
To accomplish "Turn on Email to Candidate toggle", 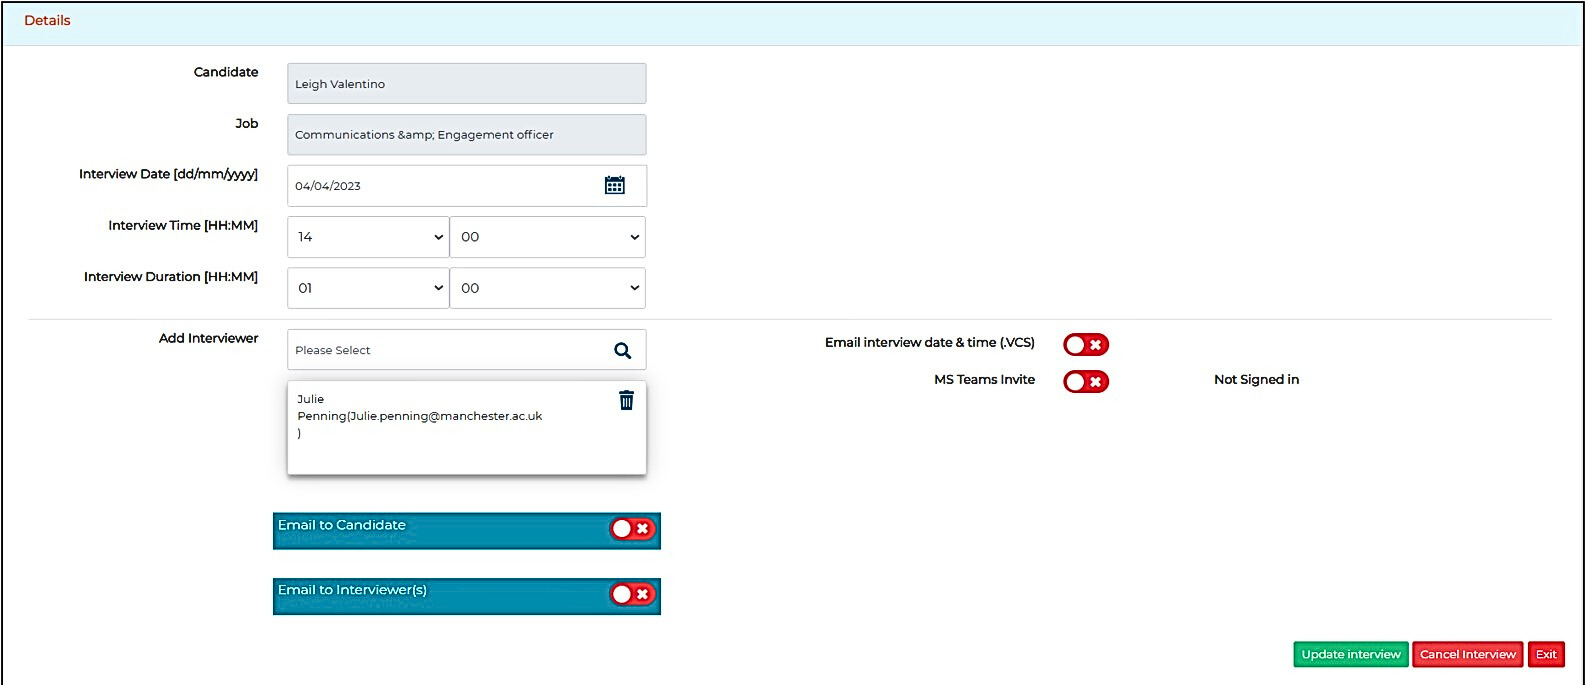I will [x=632, y=528].
